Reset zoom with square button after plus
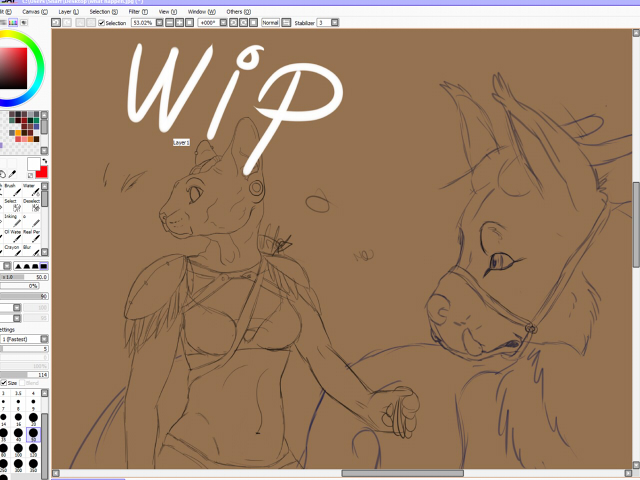This screenshot has width=640, height=480. tap(189, 23)
